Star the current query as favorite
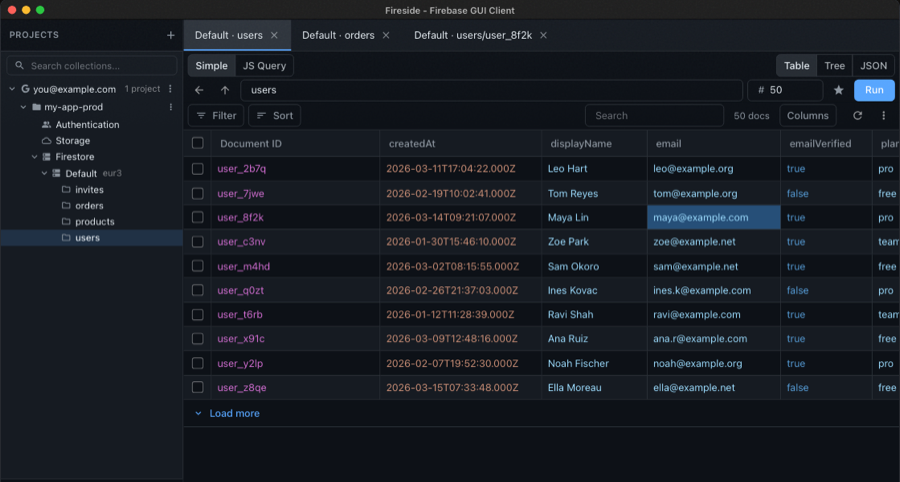 click(839, 90)
